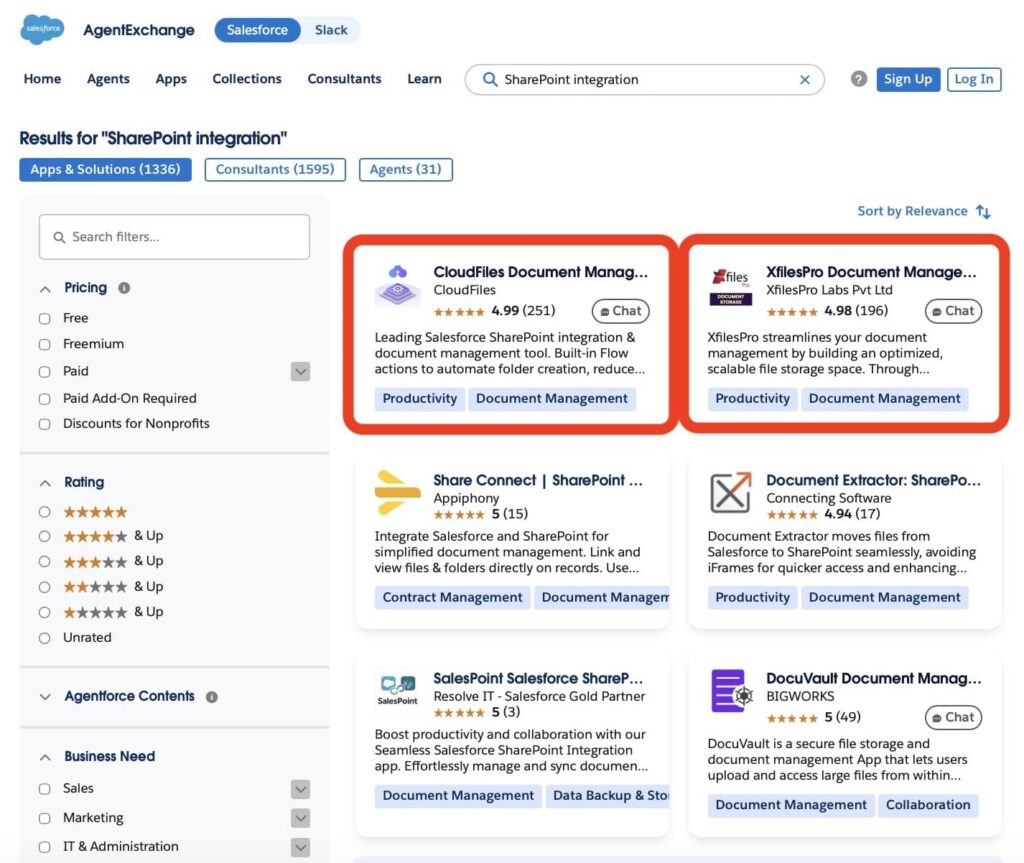The width and height of the screenshot is (1024, 863).
Task: Select Salesforce marketplace toggle
Action: [257, 30]
